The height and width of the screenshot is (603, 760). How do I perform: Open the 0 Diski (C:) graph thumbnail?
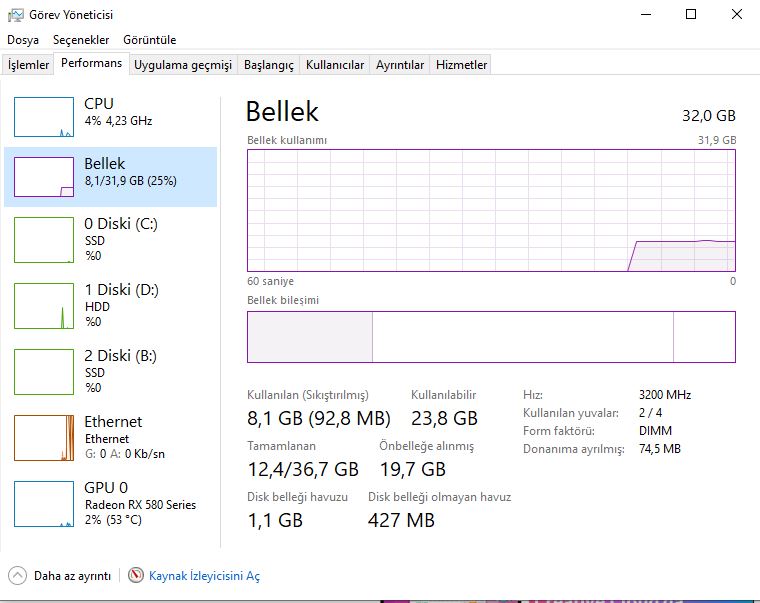click(44, 240)
